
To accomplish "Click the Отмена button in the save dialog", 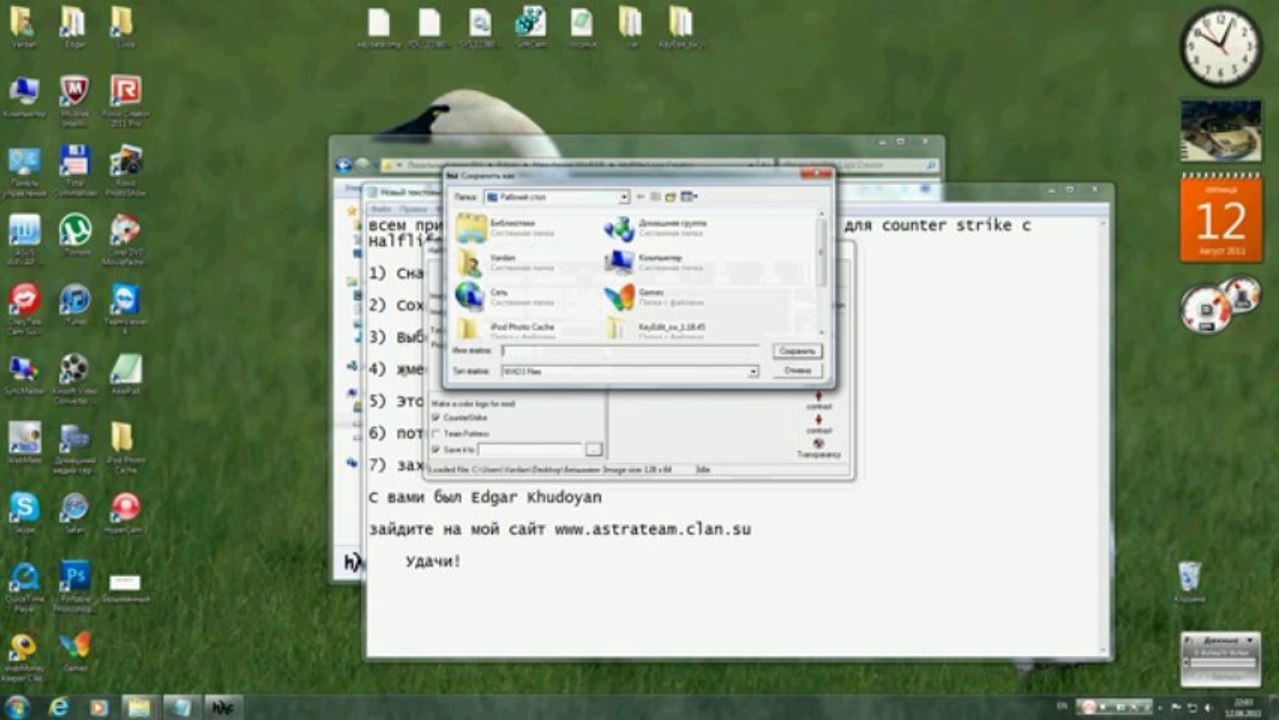I will point(797,370).
